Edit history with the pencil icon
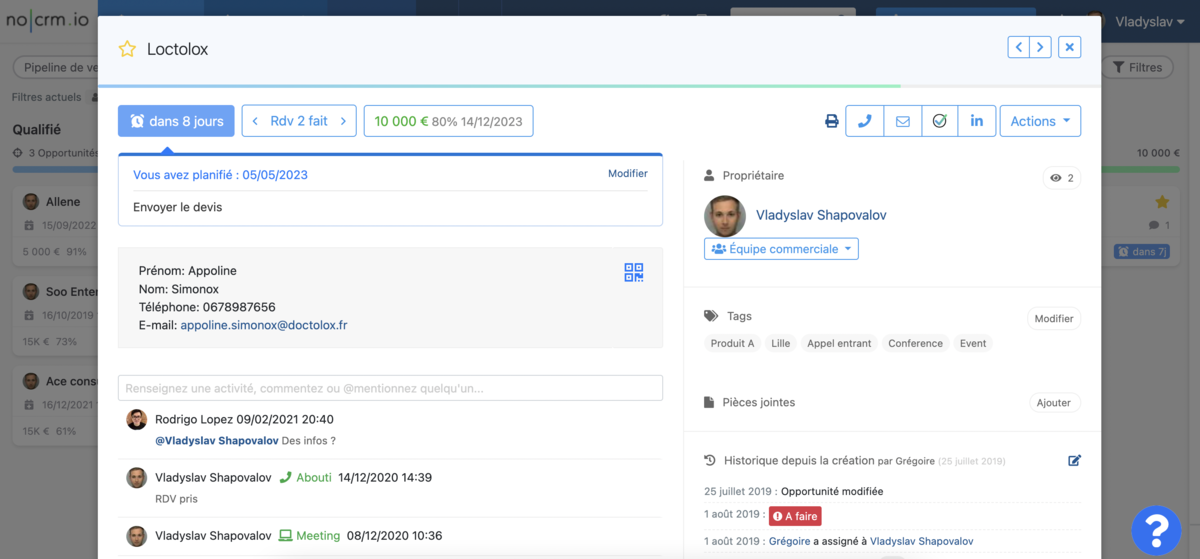The image size is (1200, 559). (x=1074, y=461)
